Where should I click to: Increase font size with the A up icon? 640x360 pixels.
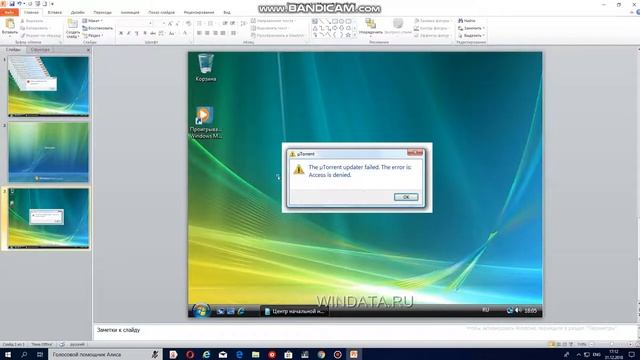(170, 24)
